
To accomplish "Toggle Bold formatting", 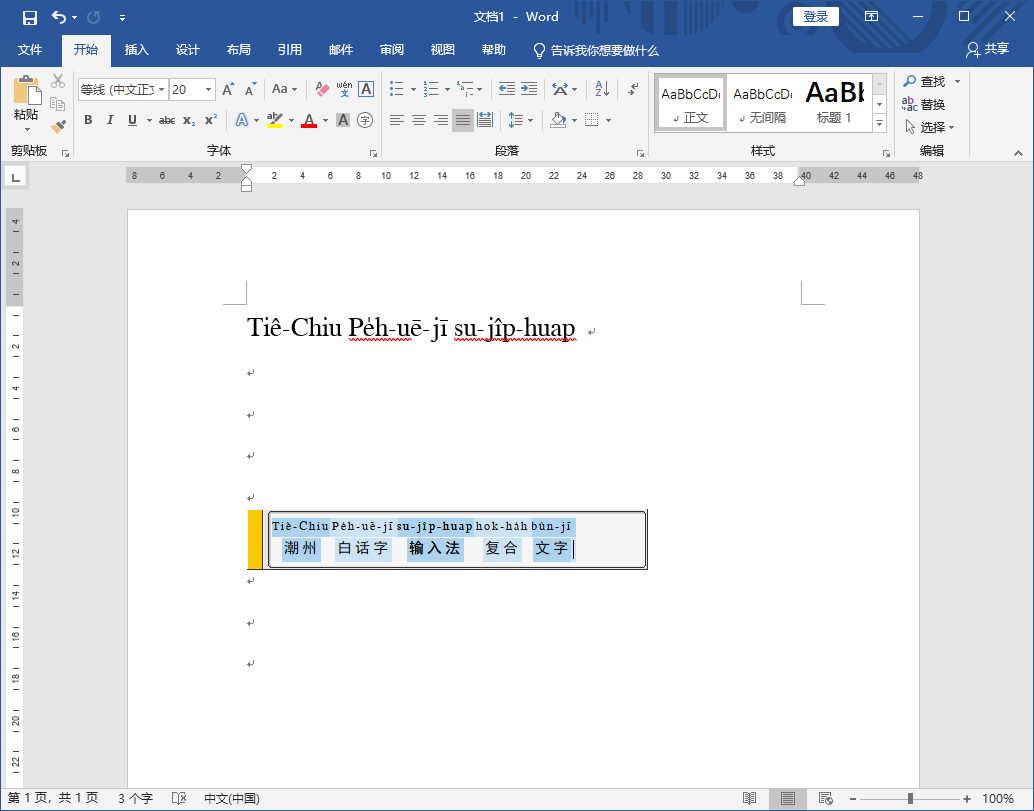I will tap(88, 120).
